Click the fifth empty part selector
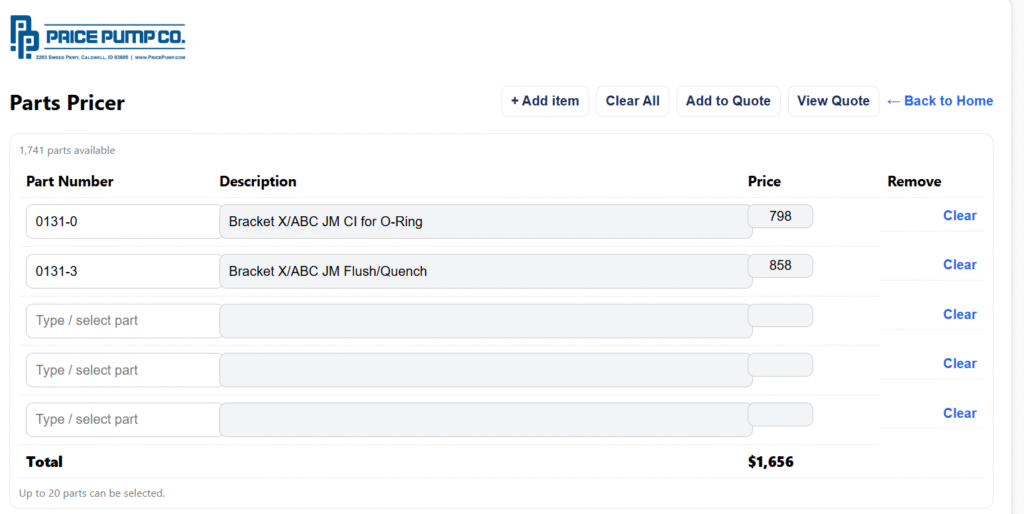 tap(123, 419)
